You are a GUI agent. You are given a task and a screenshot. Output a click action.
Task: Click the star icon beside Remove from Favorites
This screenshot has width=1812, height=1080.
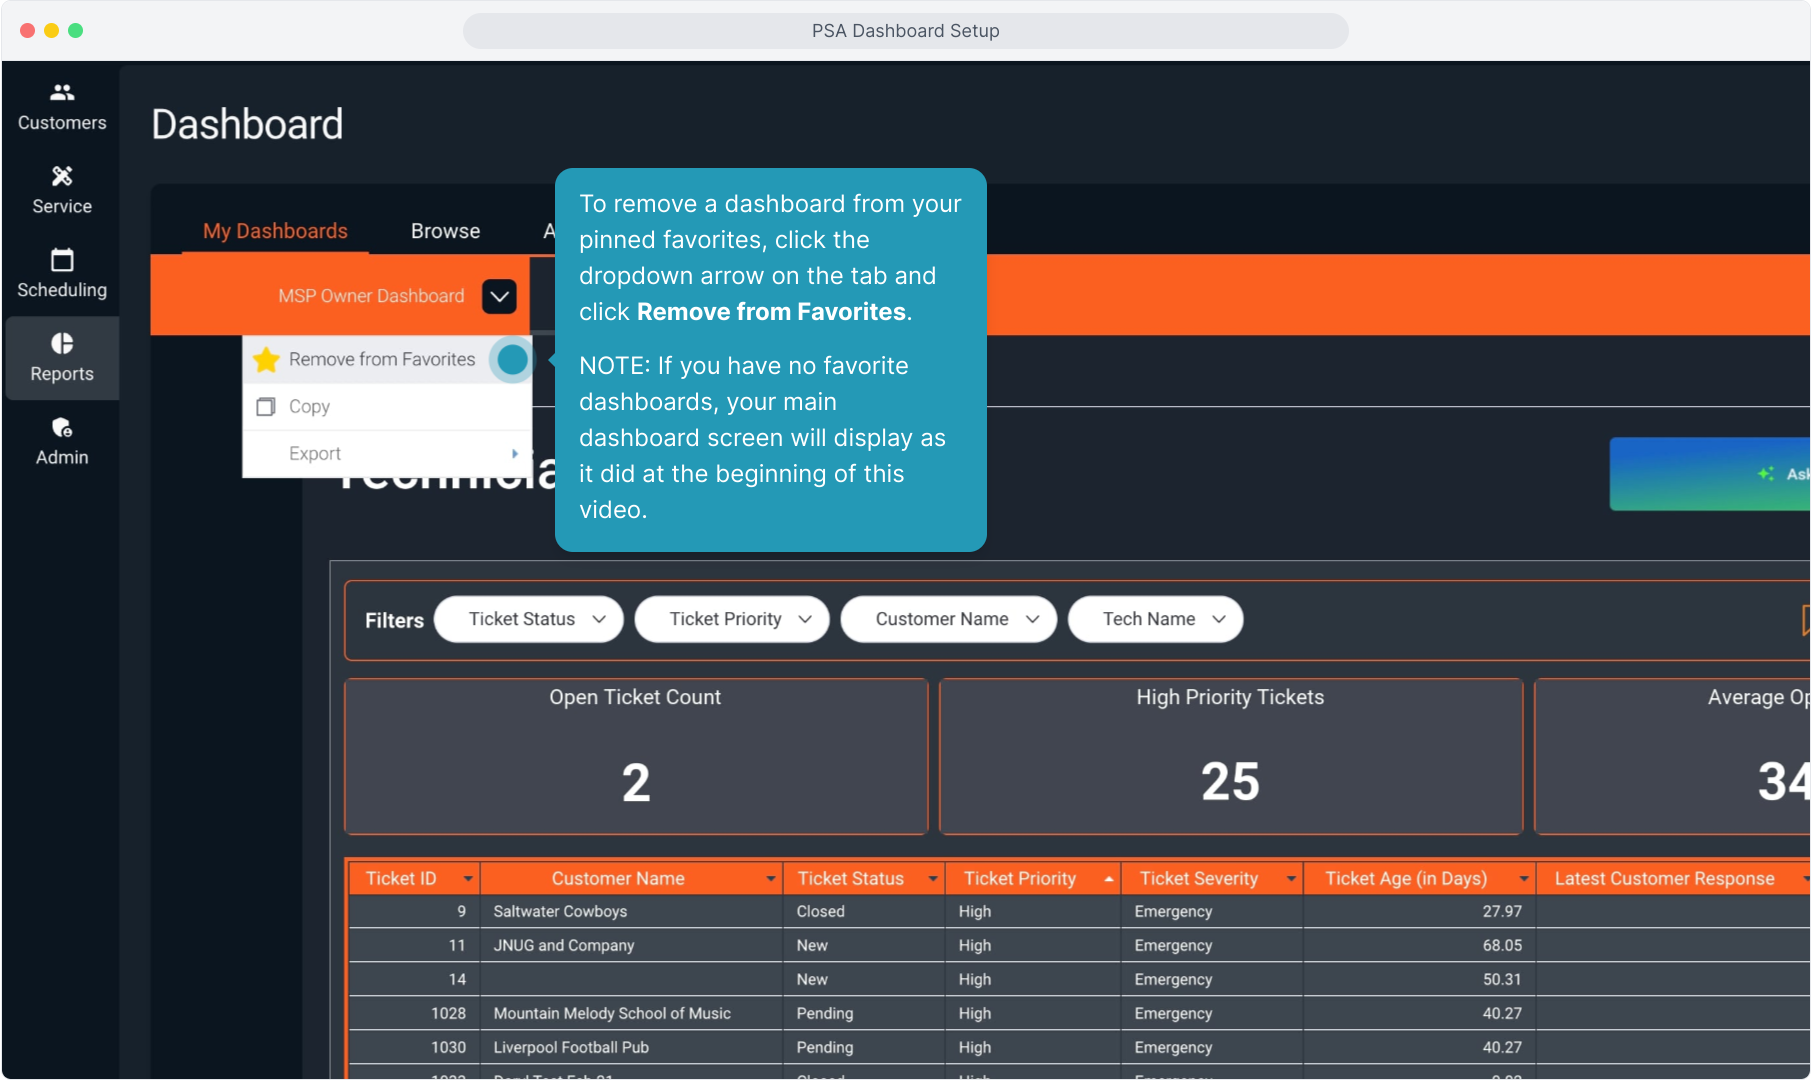point(266,360)
